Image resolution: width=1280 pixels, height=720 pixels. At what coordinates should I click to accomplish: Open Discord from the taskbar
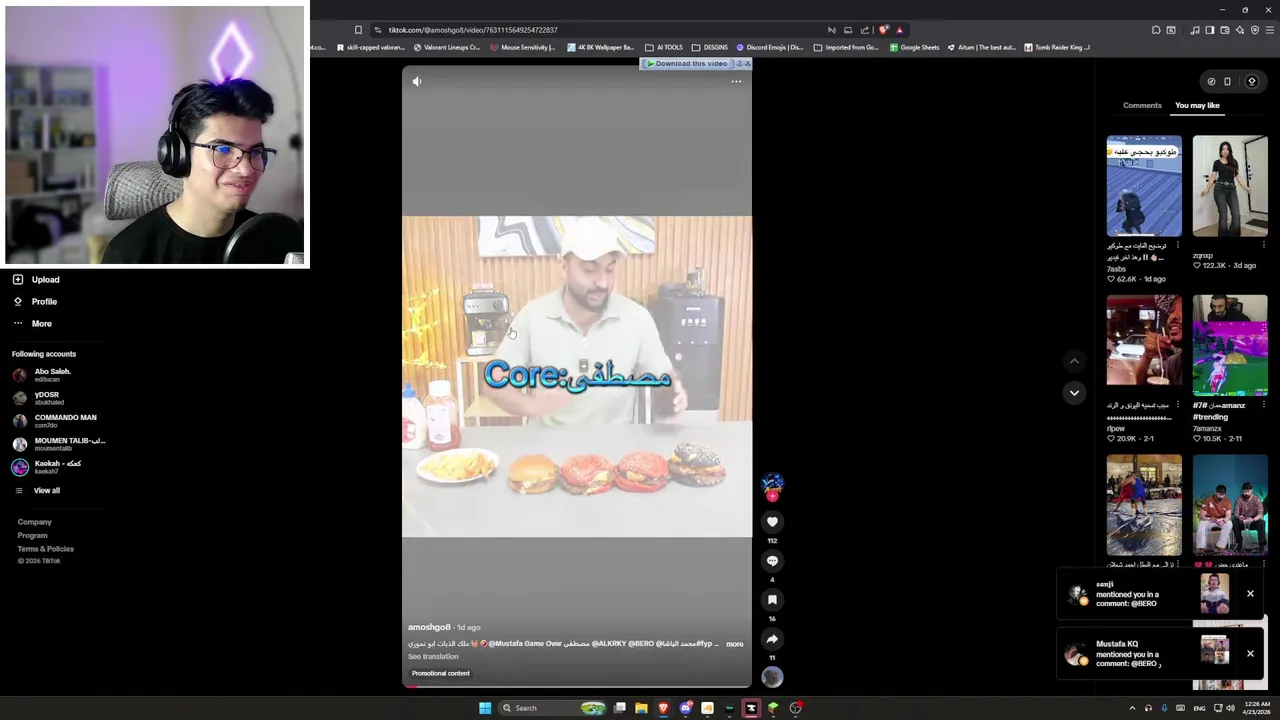point(685,708)
